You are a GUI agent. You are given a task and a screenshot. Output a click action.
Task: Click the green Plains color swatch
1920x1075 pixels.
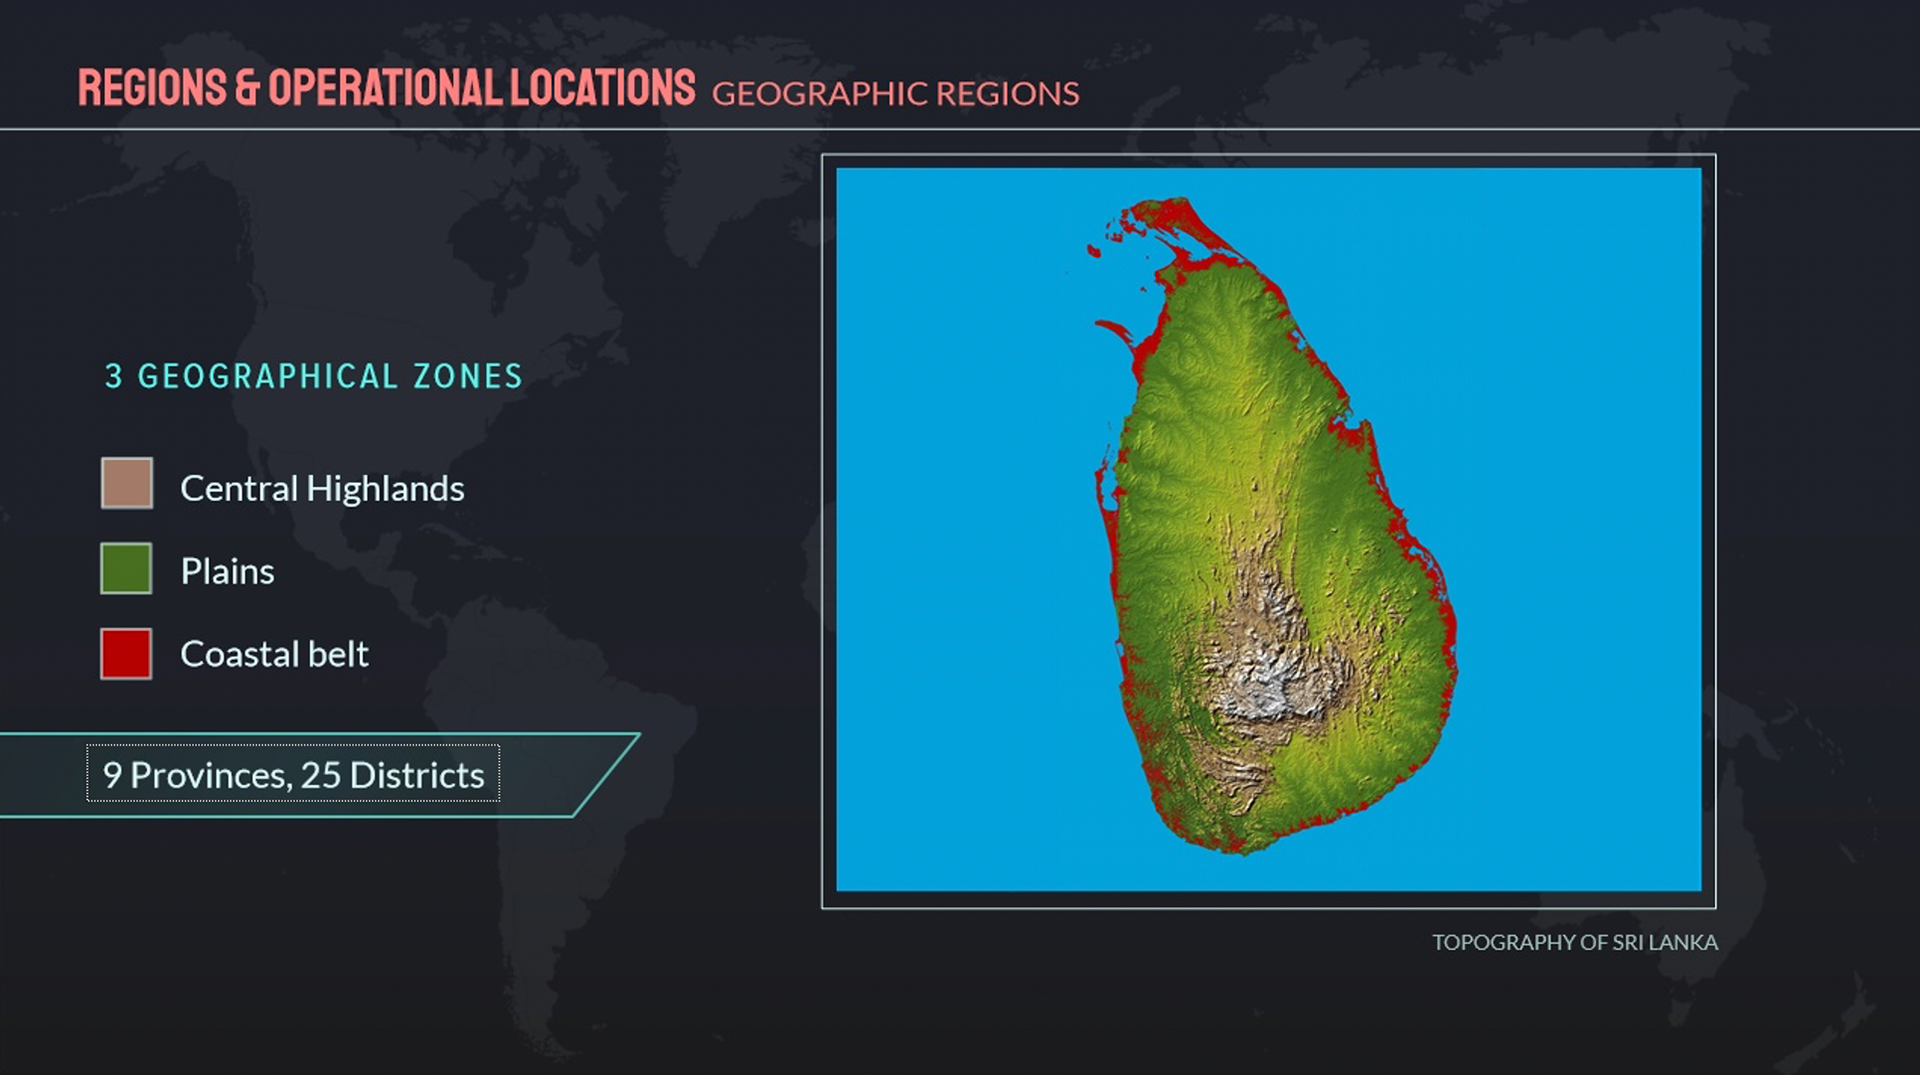pos(126,568)
